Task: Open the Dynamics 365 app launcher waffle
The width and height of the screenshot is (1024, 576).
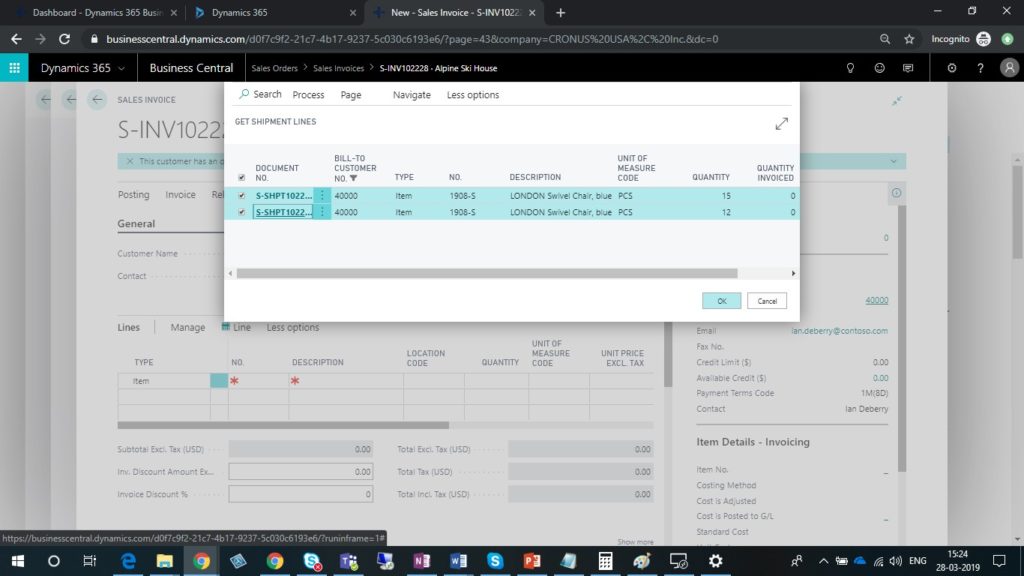Action: 14,68
